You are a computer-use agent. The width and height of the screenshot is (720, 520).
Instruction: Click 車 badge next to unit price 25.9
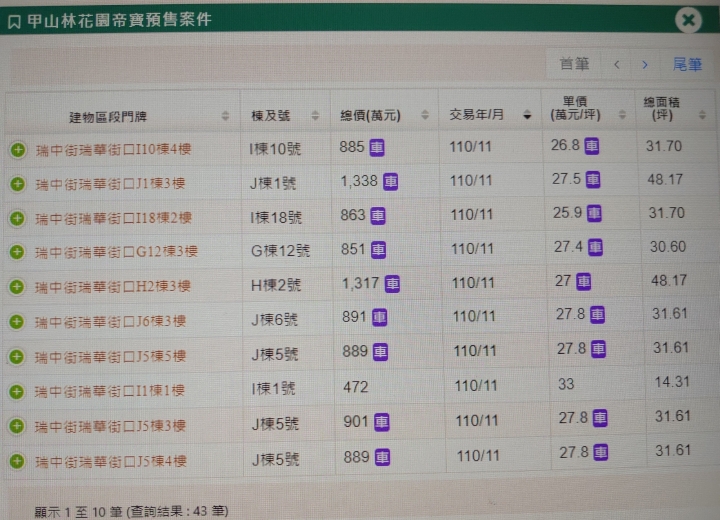point(594,213)
